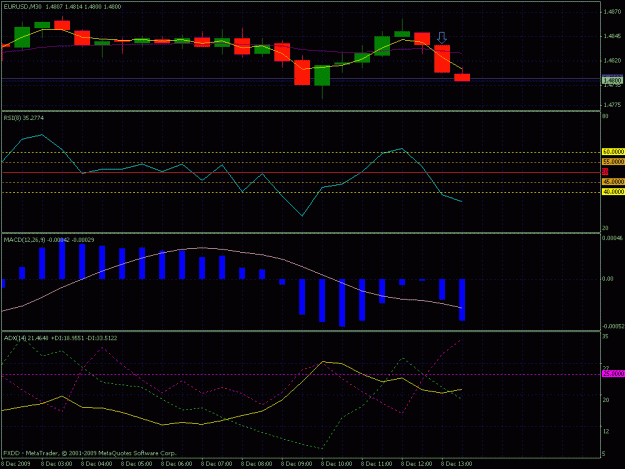625x469 pixels.
Task: Click the 8 Dec 03:00 time label
Action: pyautogui.click(x=56, y=464)
